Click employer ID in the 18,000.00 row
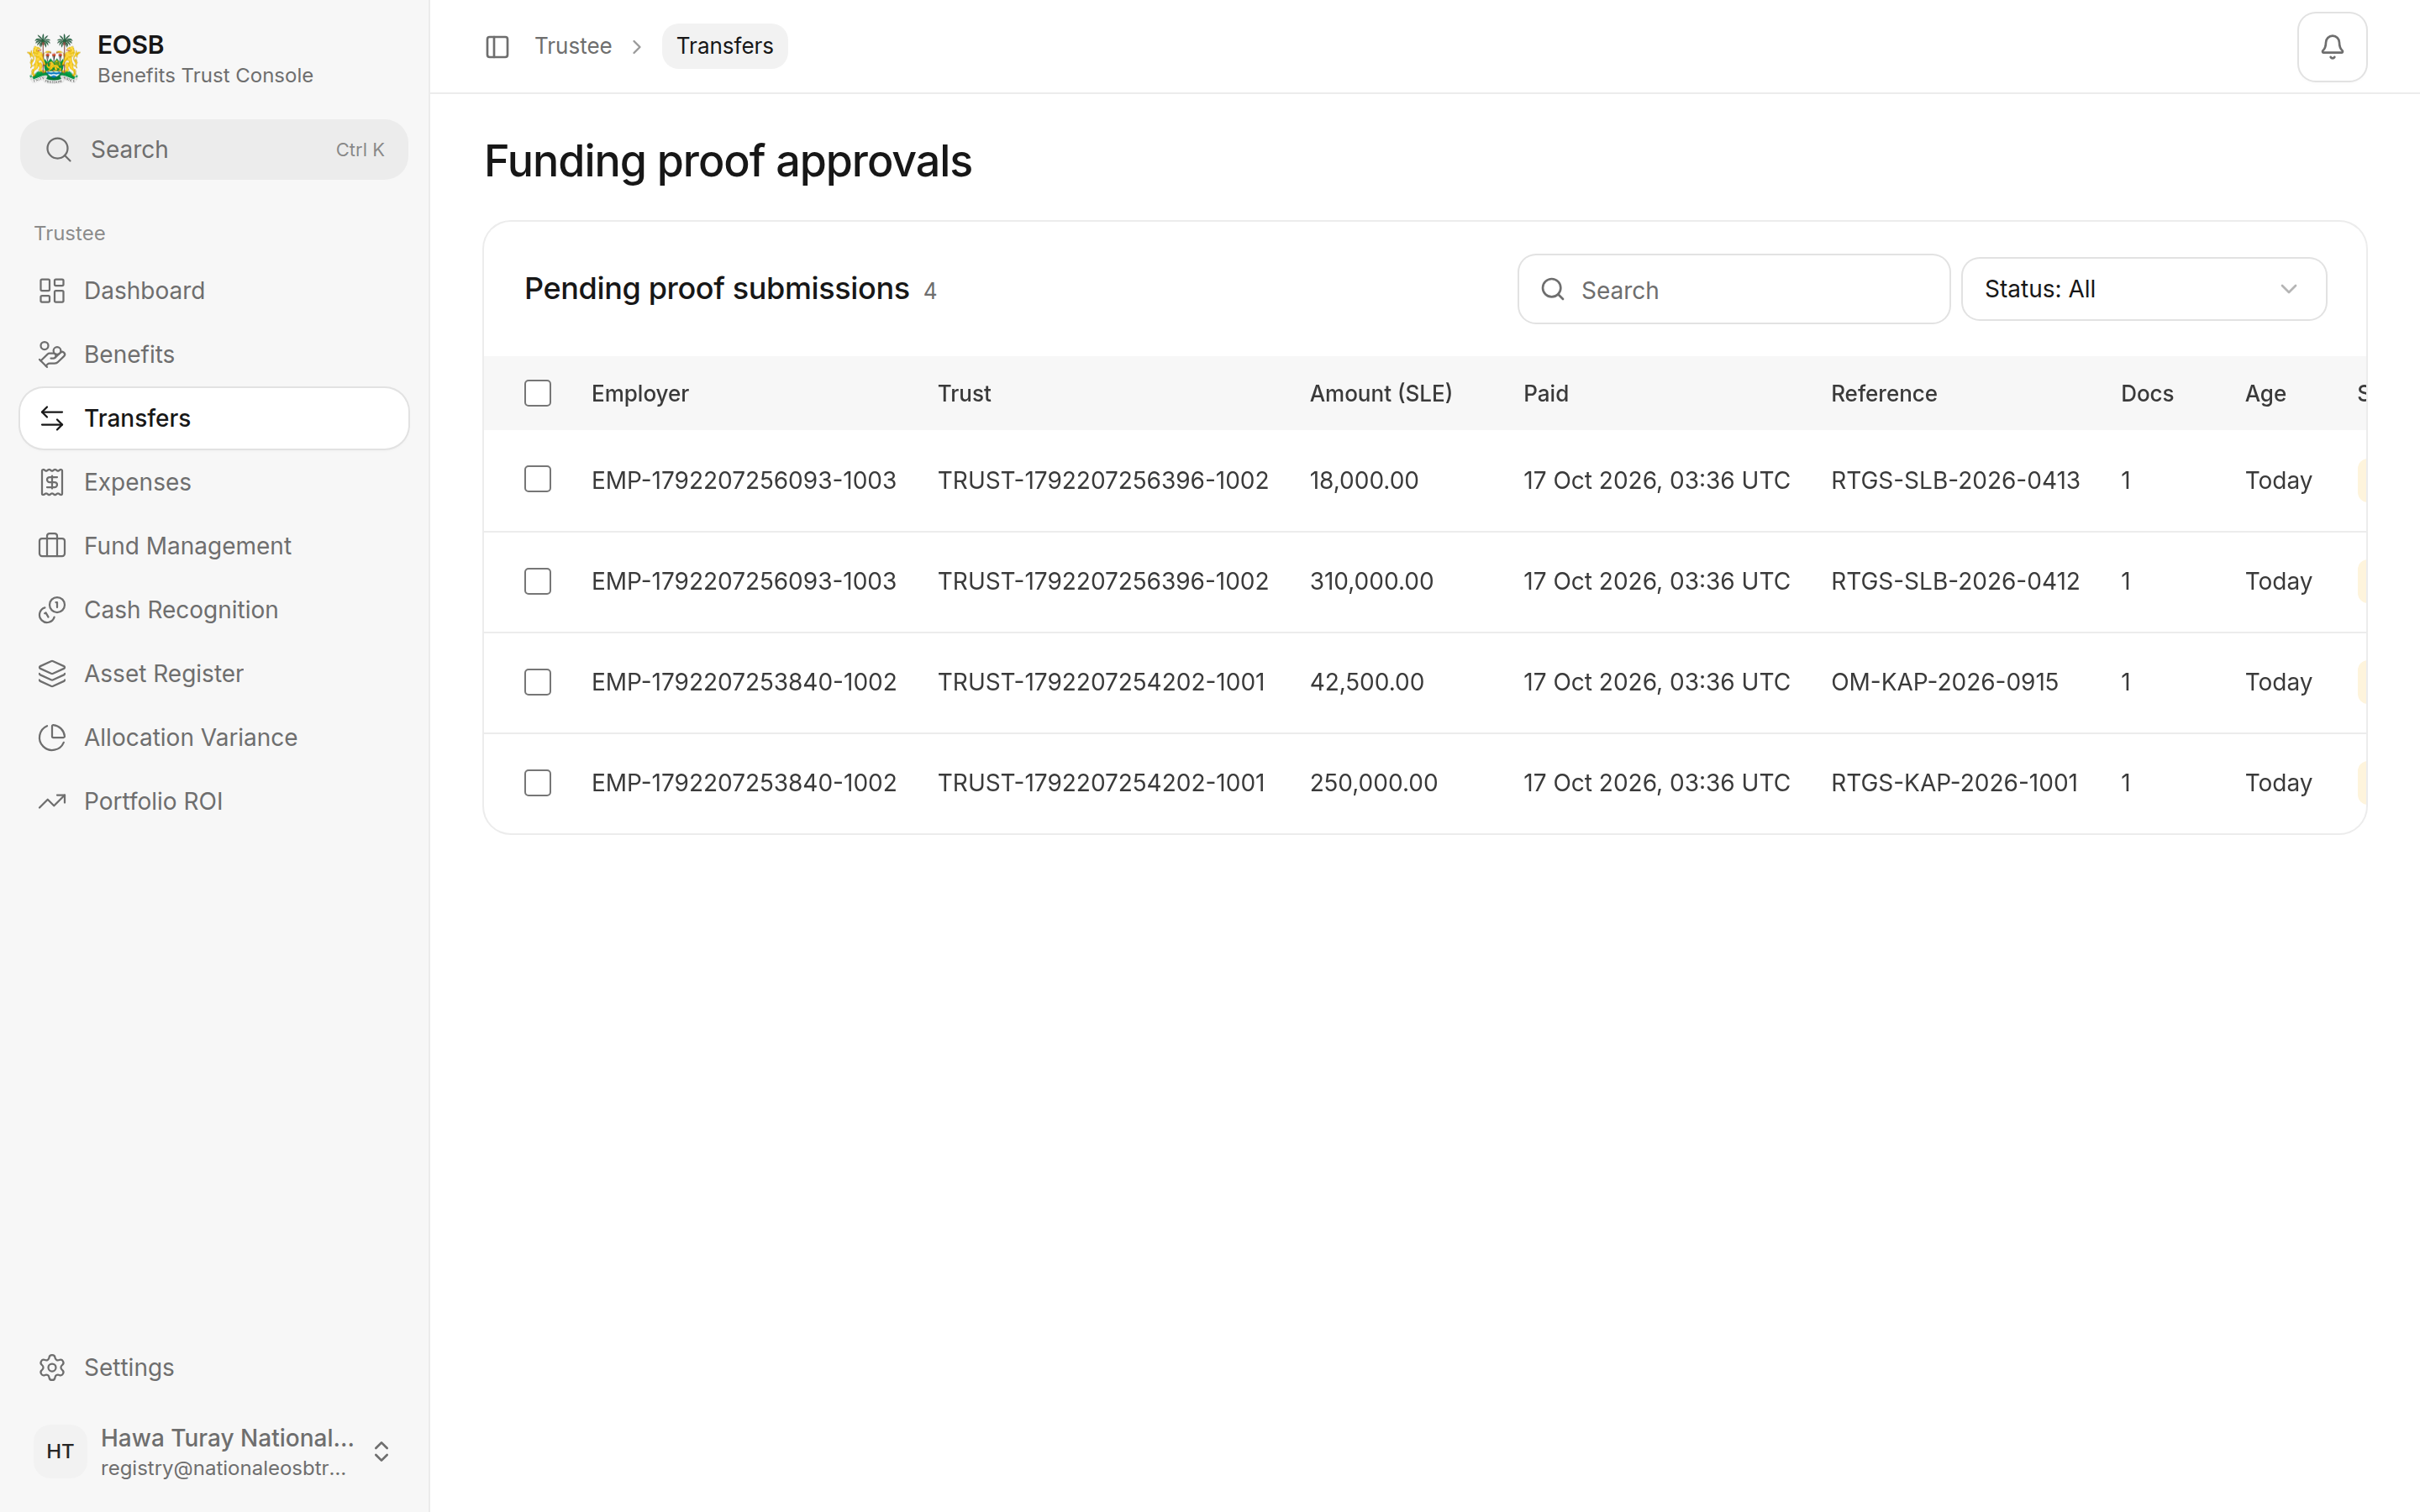 [743, 480]
